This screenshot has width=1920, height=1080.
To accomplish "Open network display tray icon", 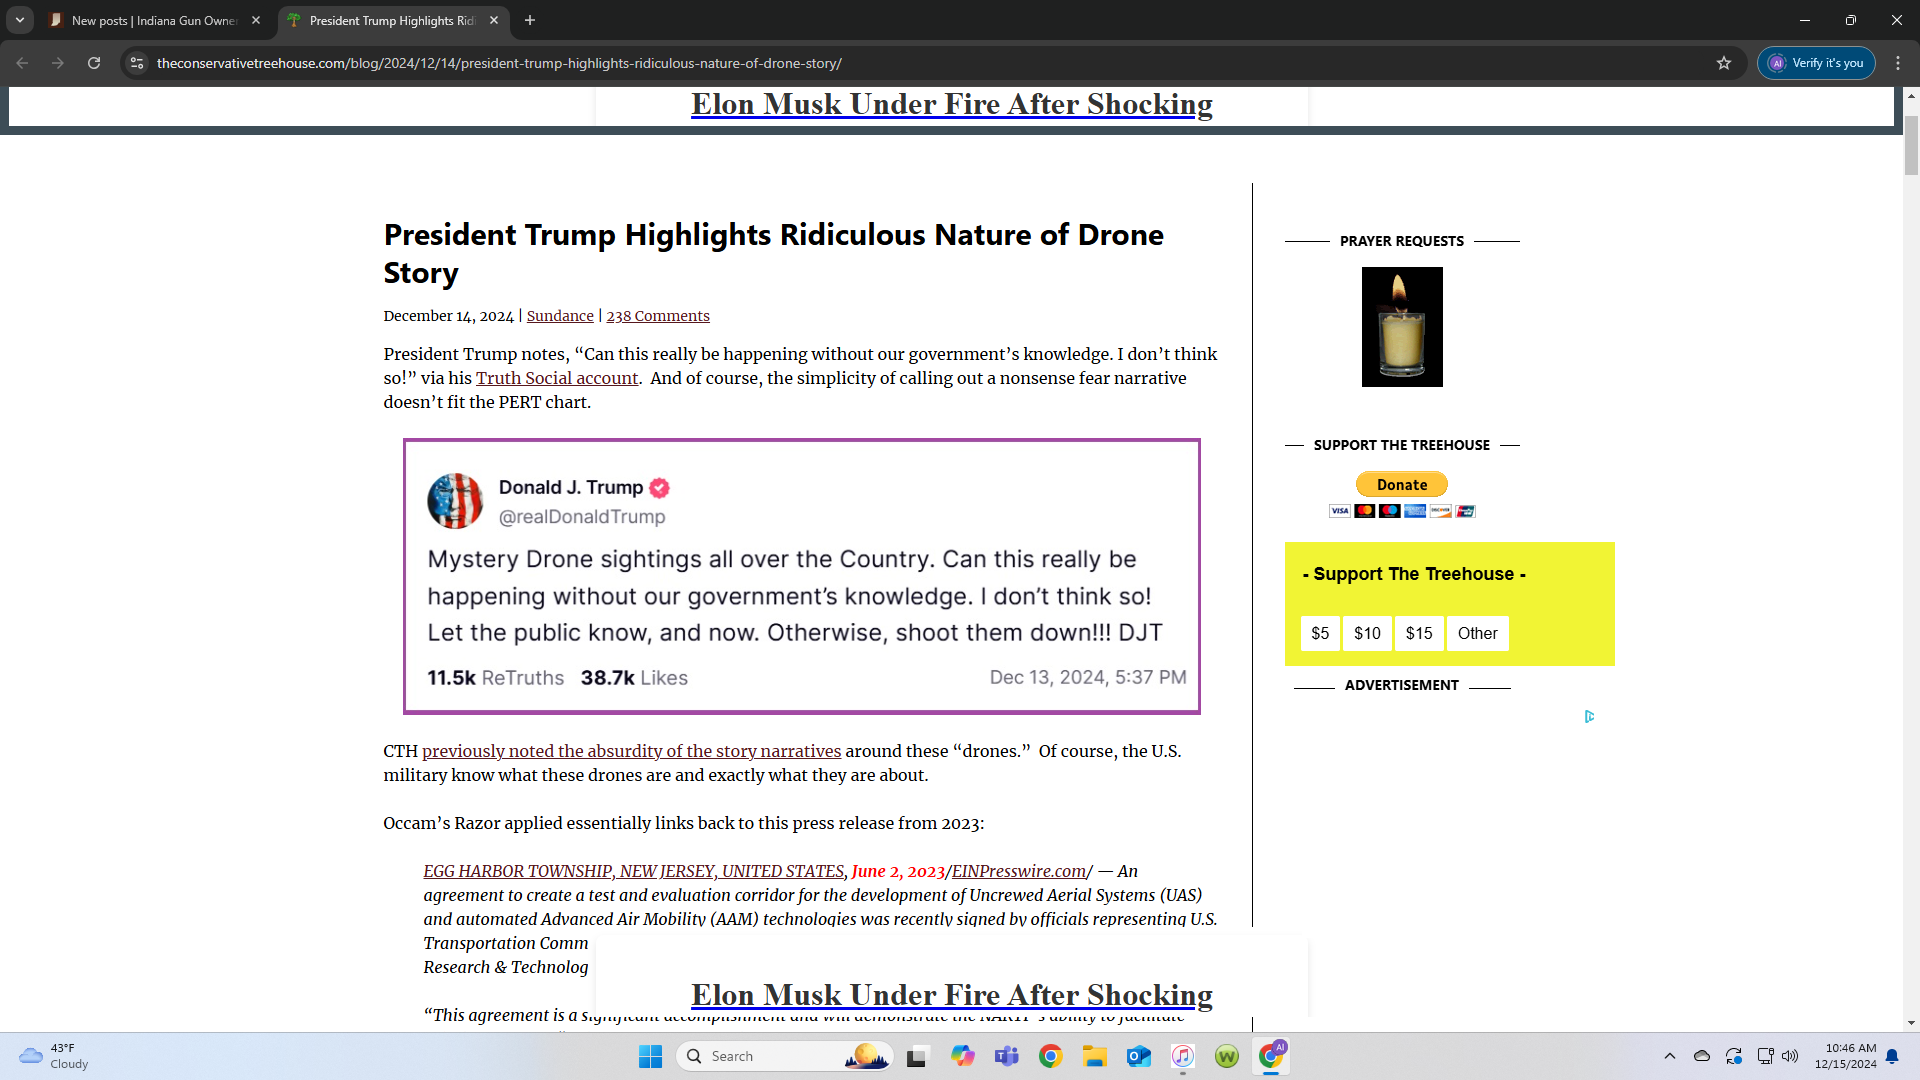I will coord(1765,1056).
